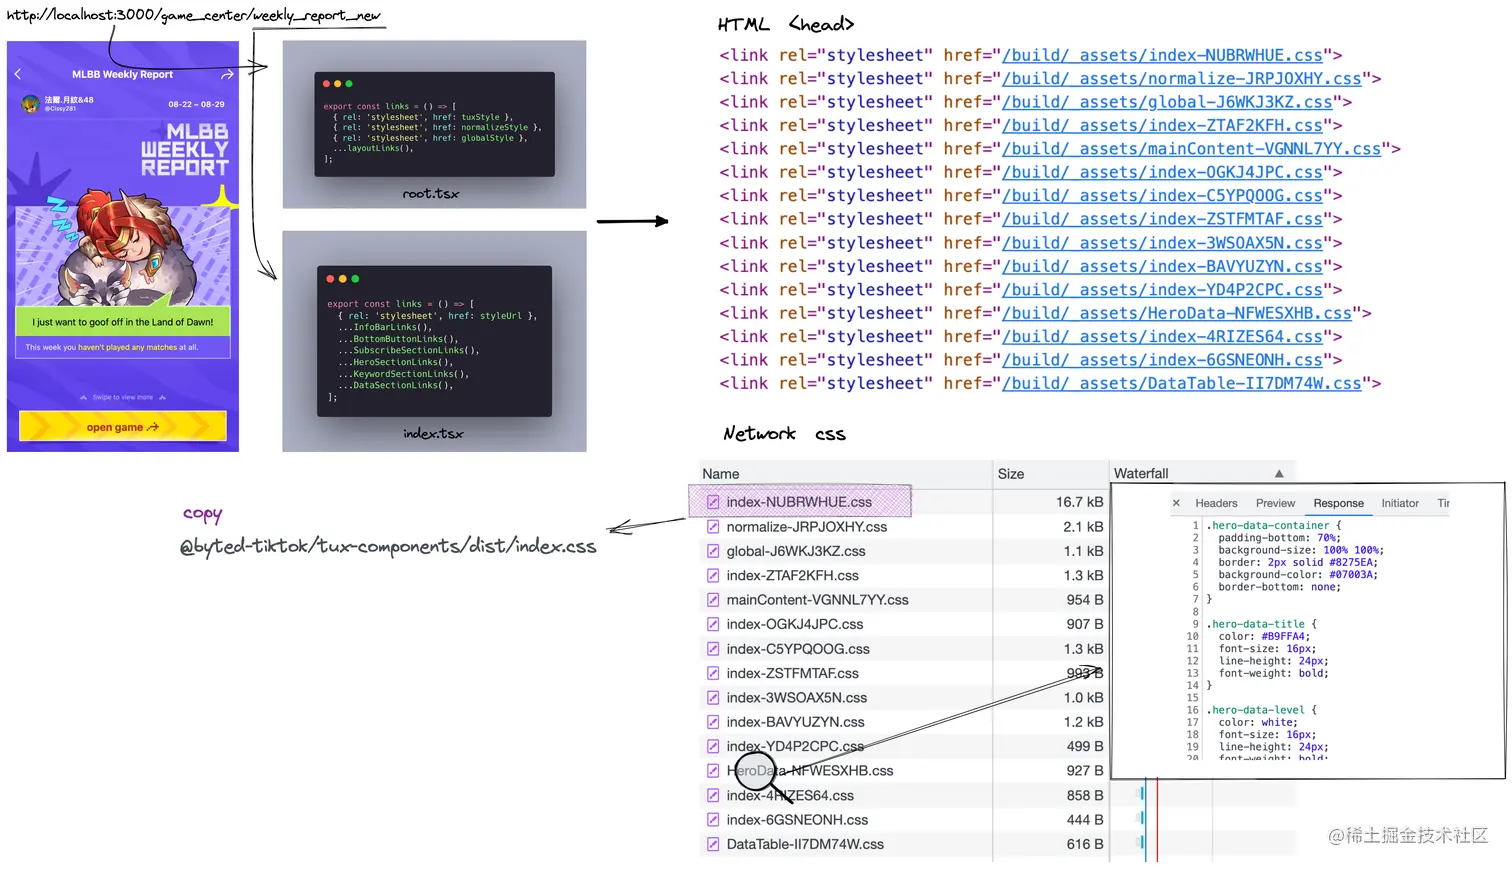Open the index-NUBRWHUE.css stylesheet link in head
Viewport: 1512px width, 869px height.
tap(1162, 55)
